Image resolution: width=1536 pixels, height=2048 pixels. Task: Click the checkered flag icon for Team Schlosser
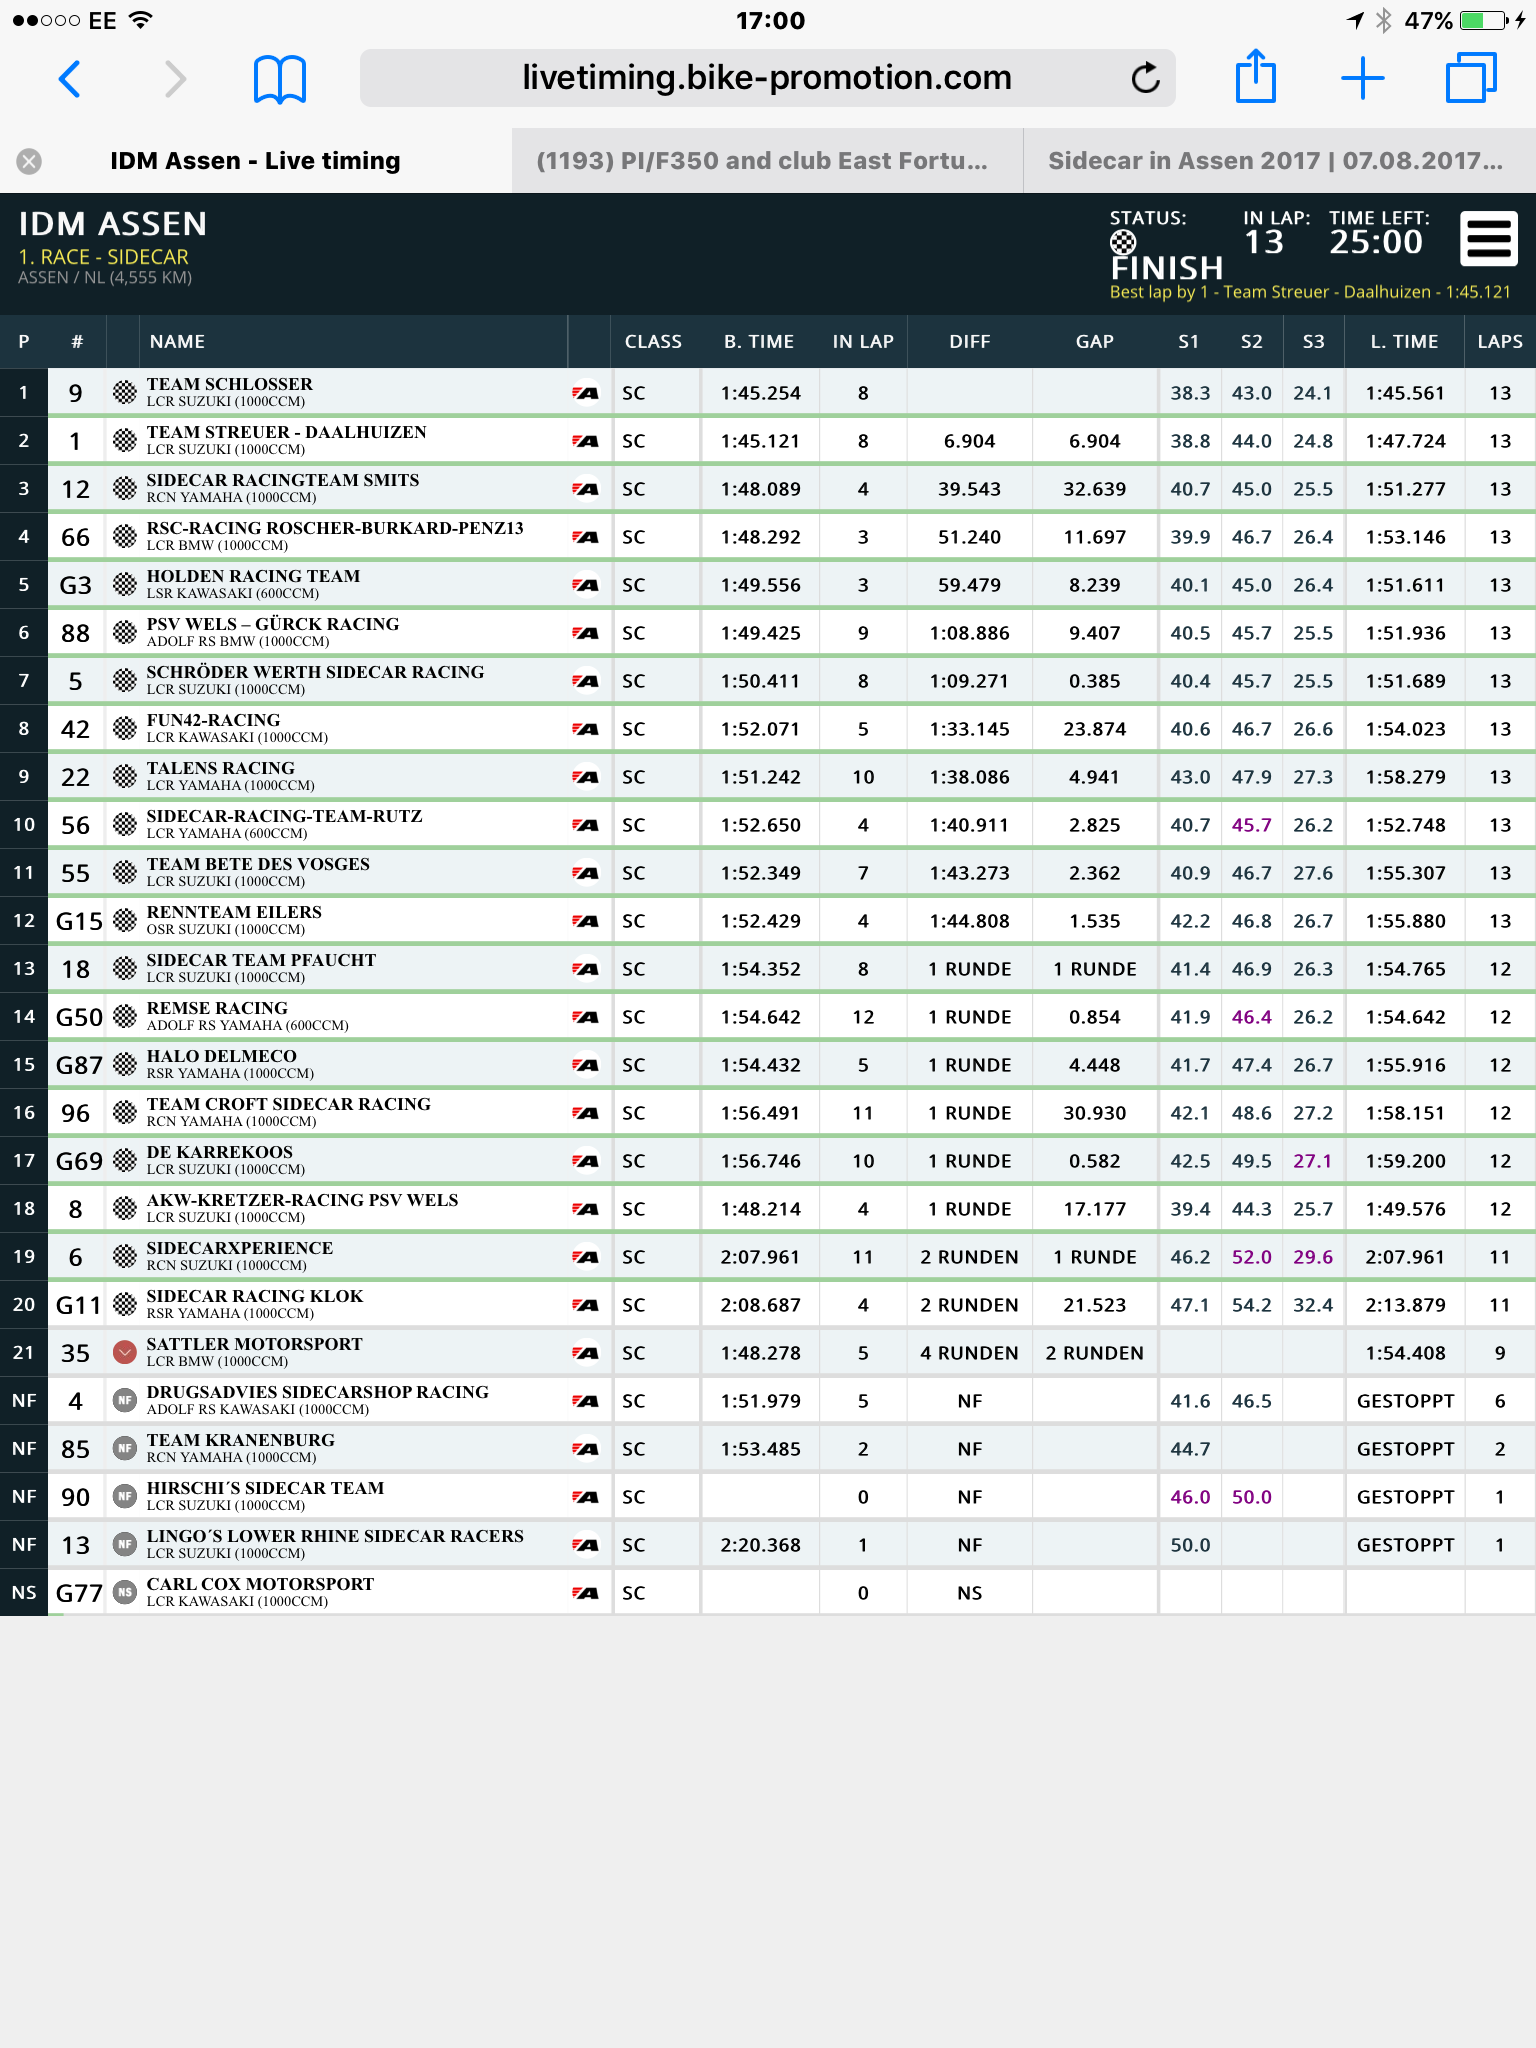[x=124, y=392]
